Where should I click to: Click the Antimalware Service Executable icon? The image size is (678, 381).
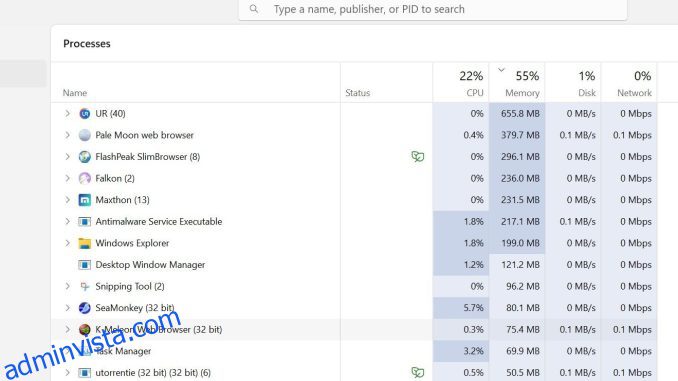coord(85,222)
